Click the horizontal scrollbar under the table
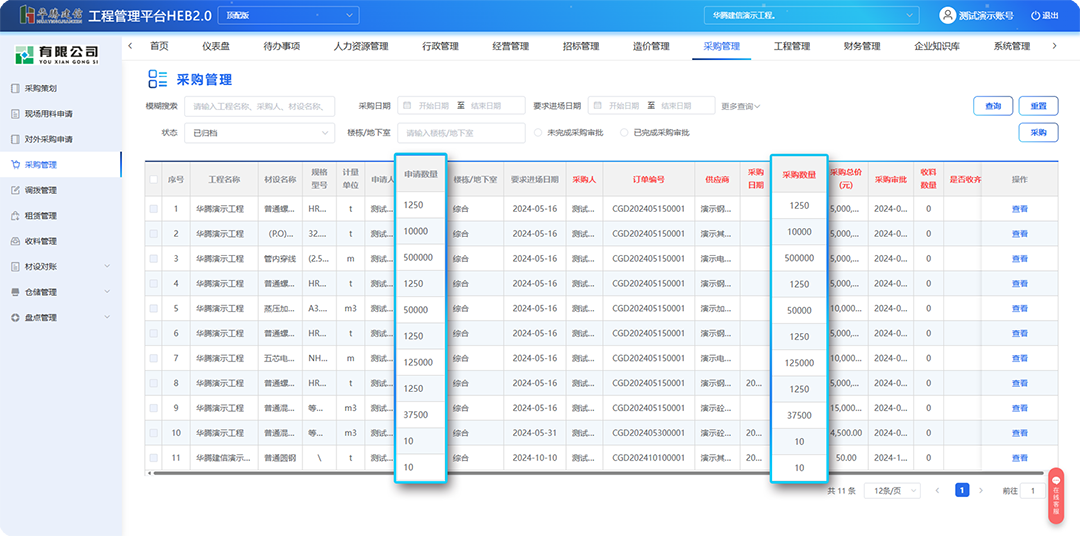Screen dimensions: 1080x536 click(x=599, y=473)
